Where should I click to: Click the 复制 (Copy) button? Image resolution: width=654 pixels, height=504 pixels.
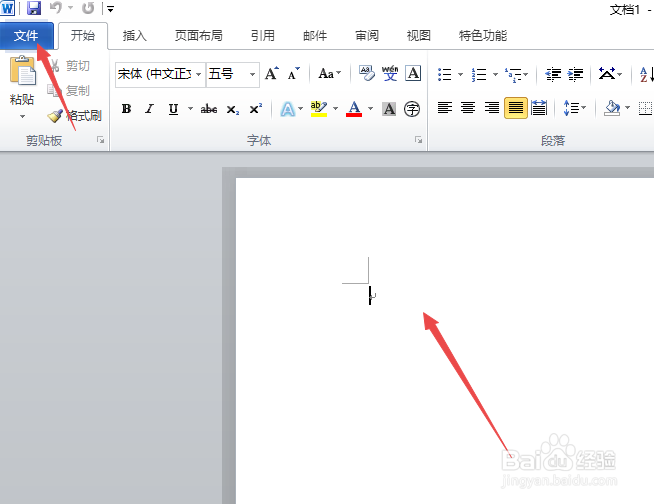[x=69, y=91]
